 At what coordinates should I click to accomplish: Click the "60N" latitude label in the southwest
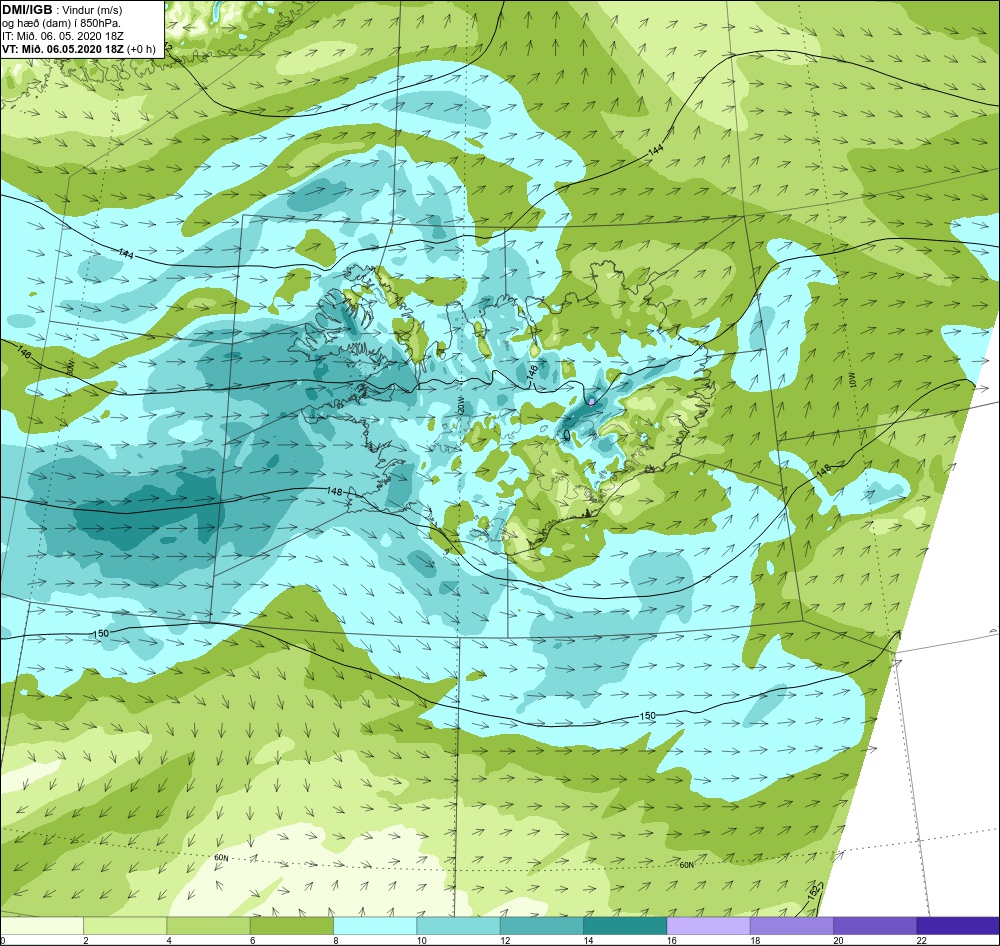(x=221, y=858)
